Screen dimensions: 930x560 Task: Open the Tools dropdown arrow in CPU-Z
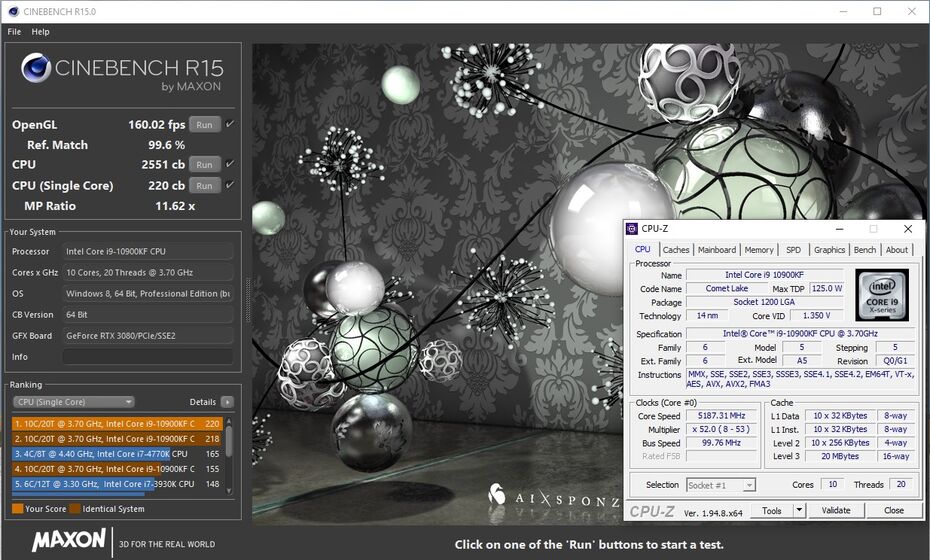pyautogui.click(x=799, y=510)
